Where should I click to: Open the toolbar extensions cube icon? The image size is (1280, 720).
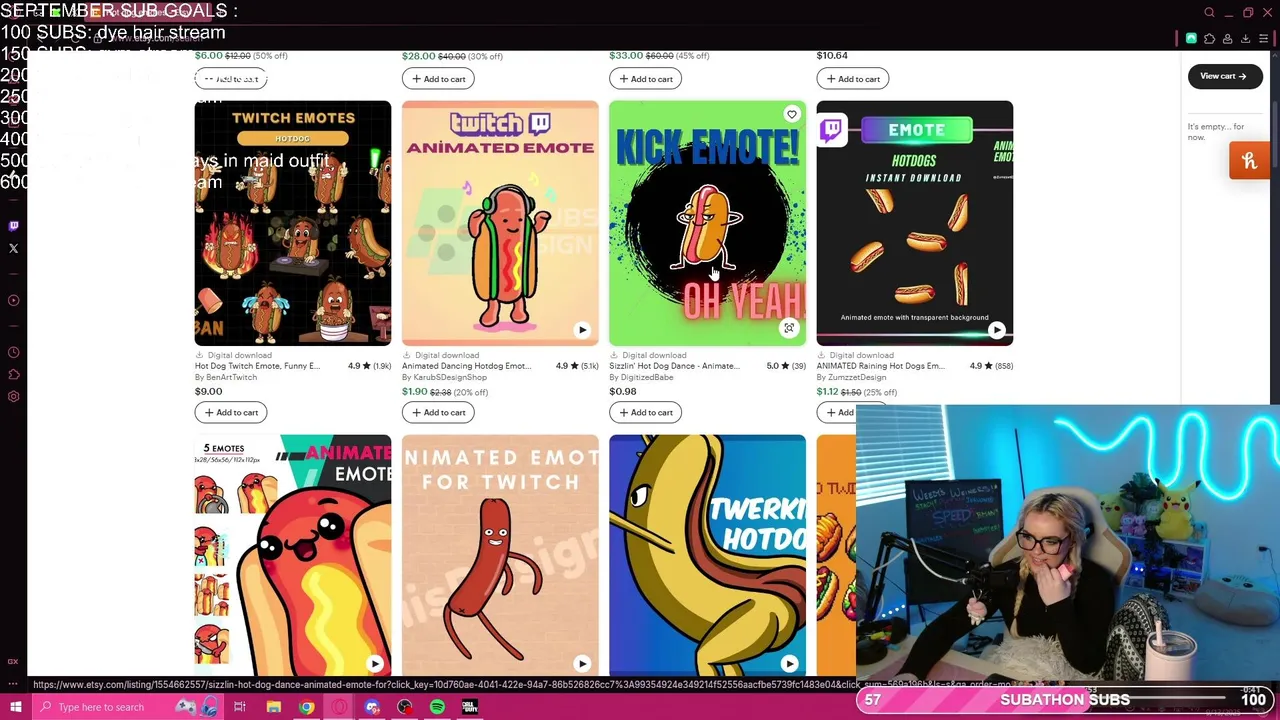coord(1209,39)
